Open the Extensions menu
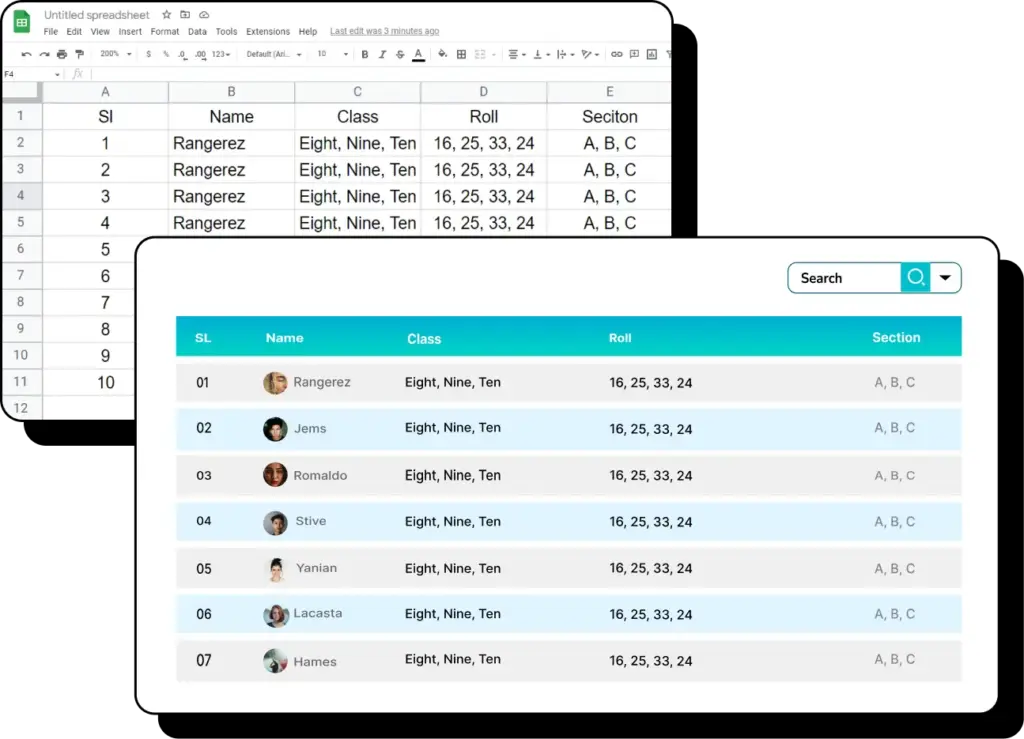 267,31
